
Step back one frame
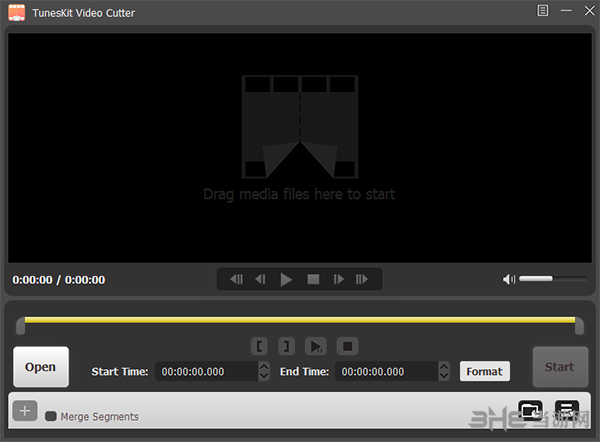[x=261, y=280]
